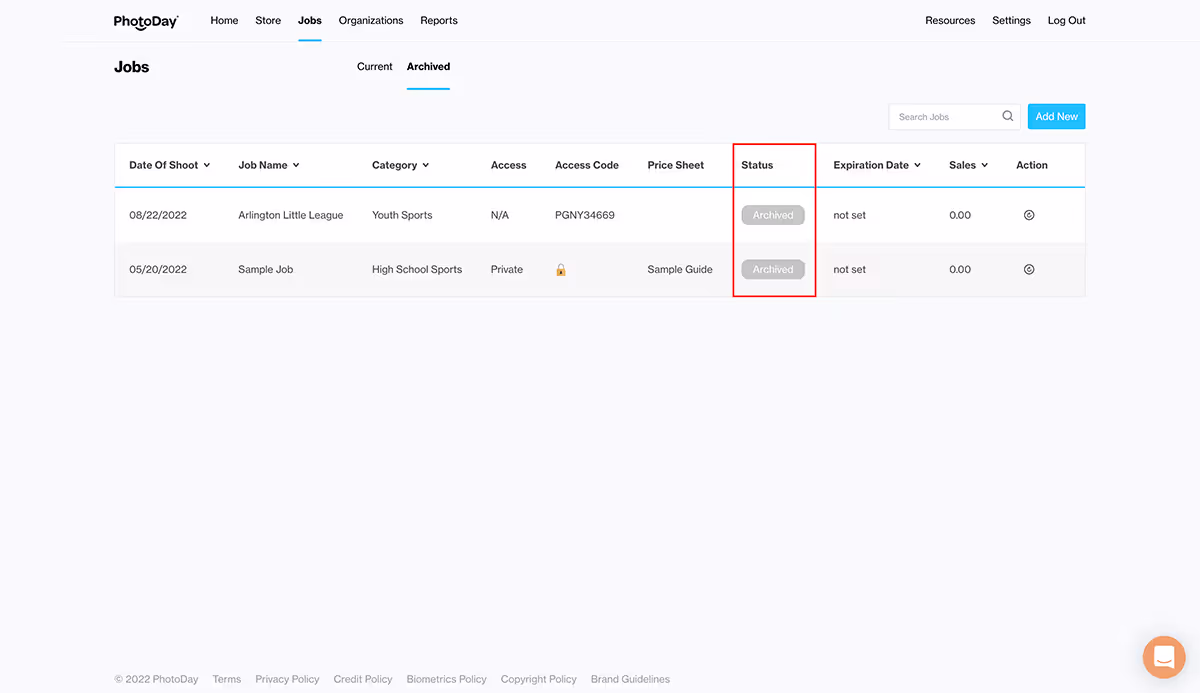Sort by Job Name column arrow
Screen dimensions: 1200x693
(296, 165)
